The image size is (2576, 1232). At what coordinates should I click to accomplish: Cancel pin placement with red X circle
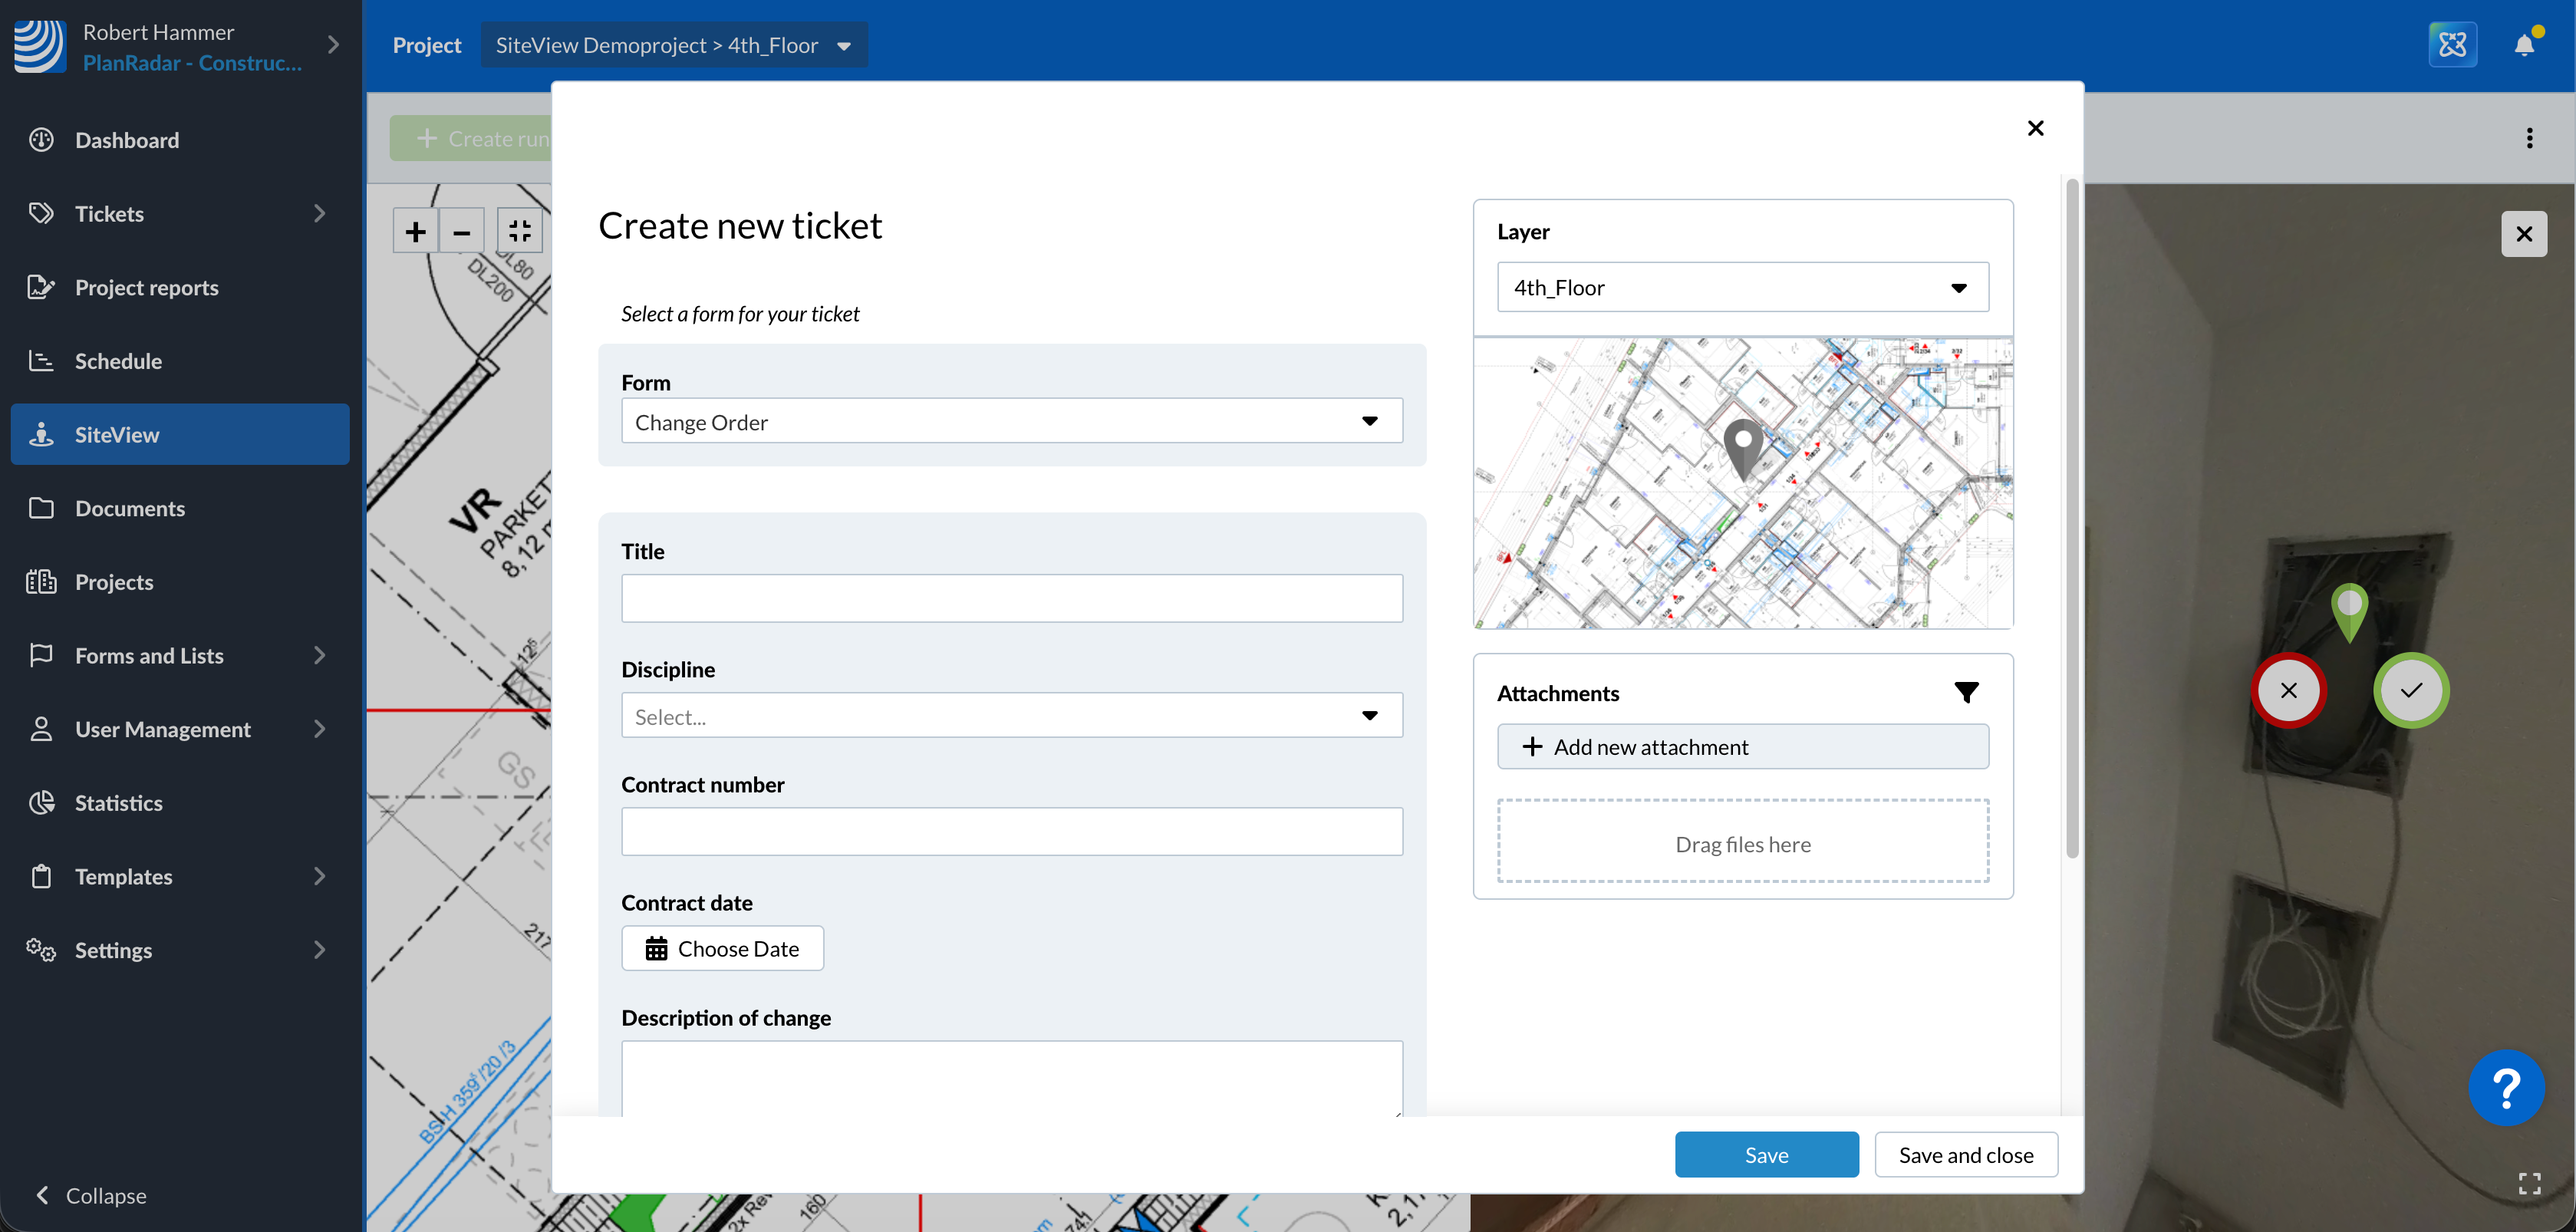tap(2288, 690)
